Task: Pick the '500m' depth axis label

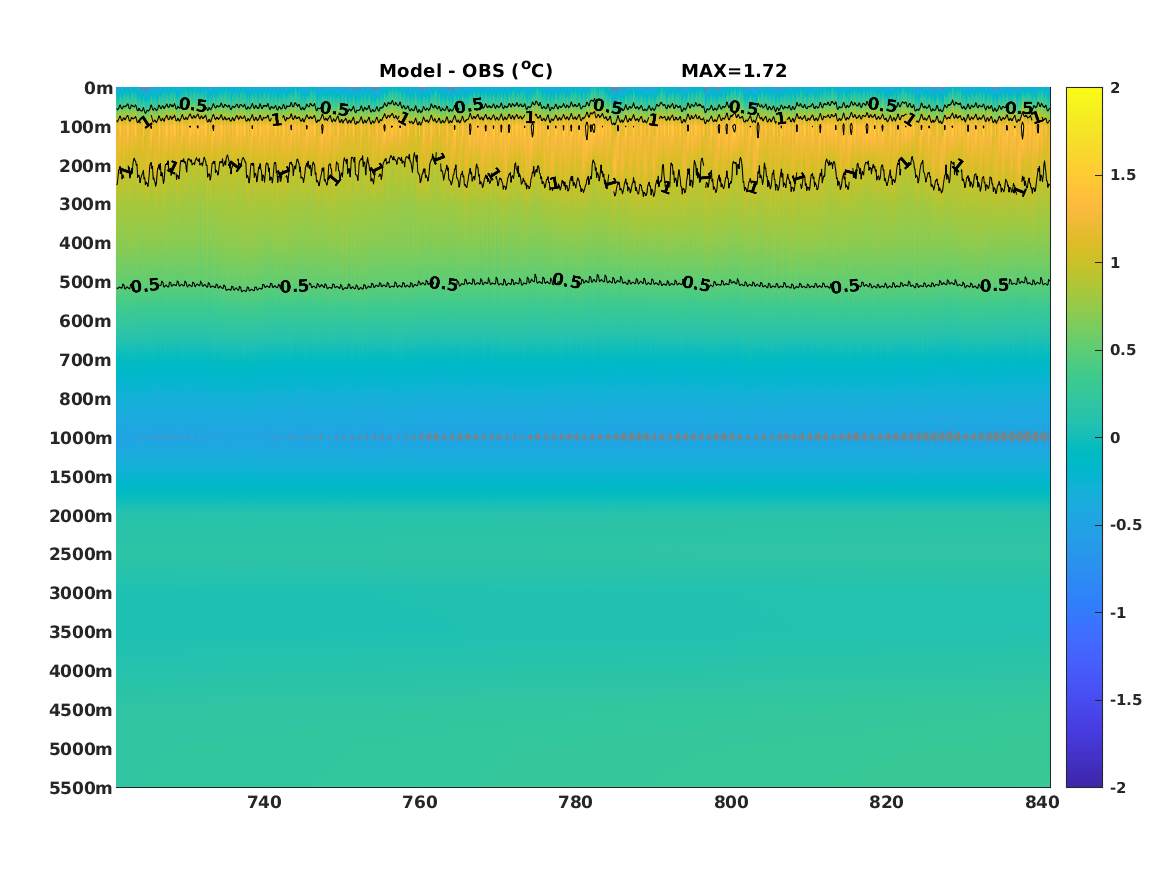Action: [86, 283]
